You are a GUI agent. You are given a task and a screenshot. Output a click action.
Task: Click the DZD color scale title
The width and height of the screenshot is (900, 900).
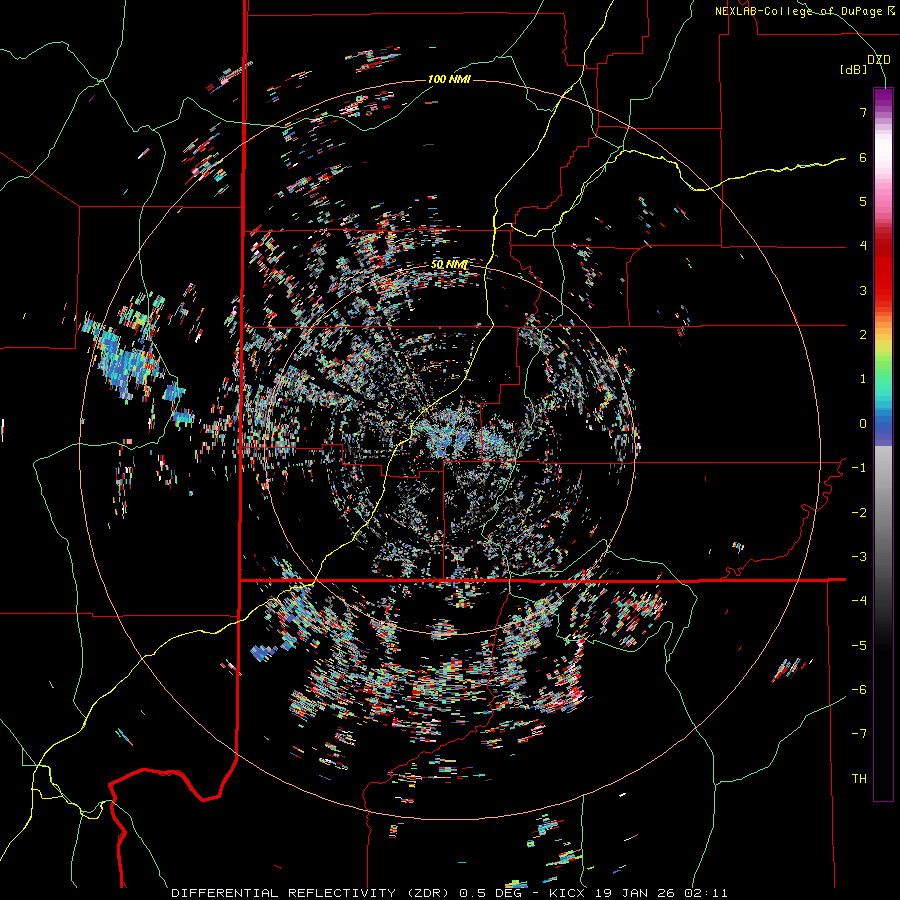point(878,60)
